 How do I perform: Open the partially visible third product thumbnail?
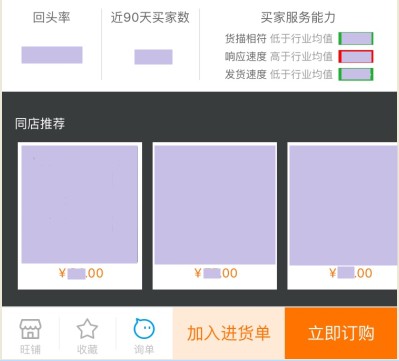343,205
